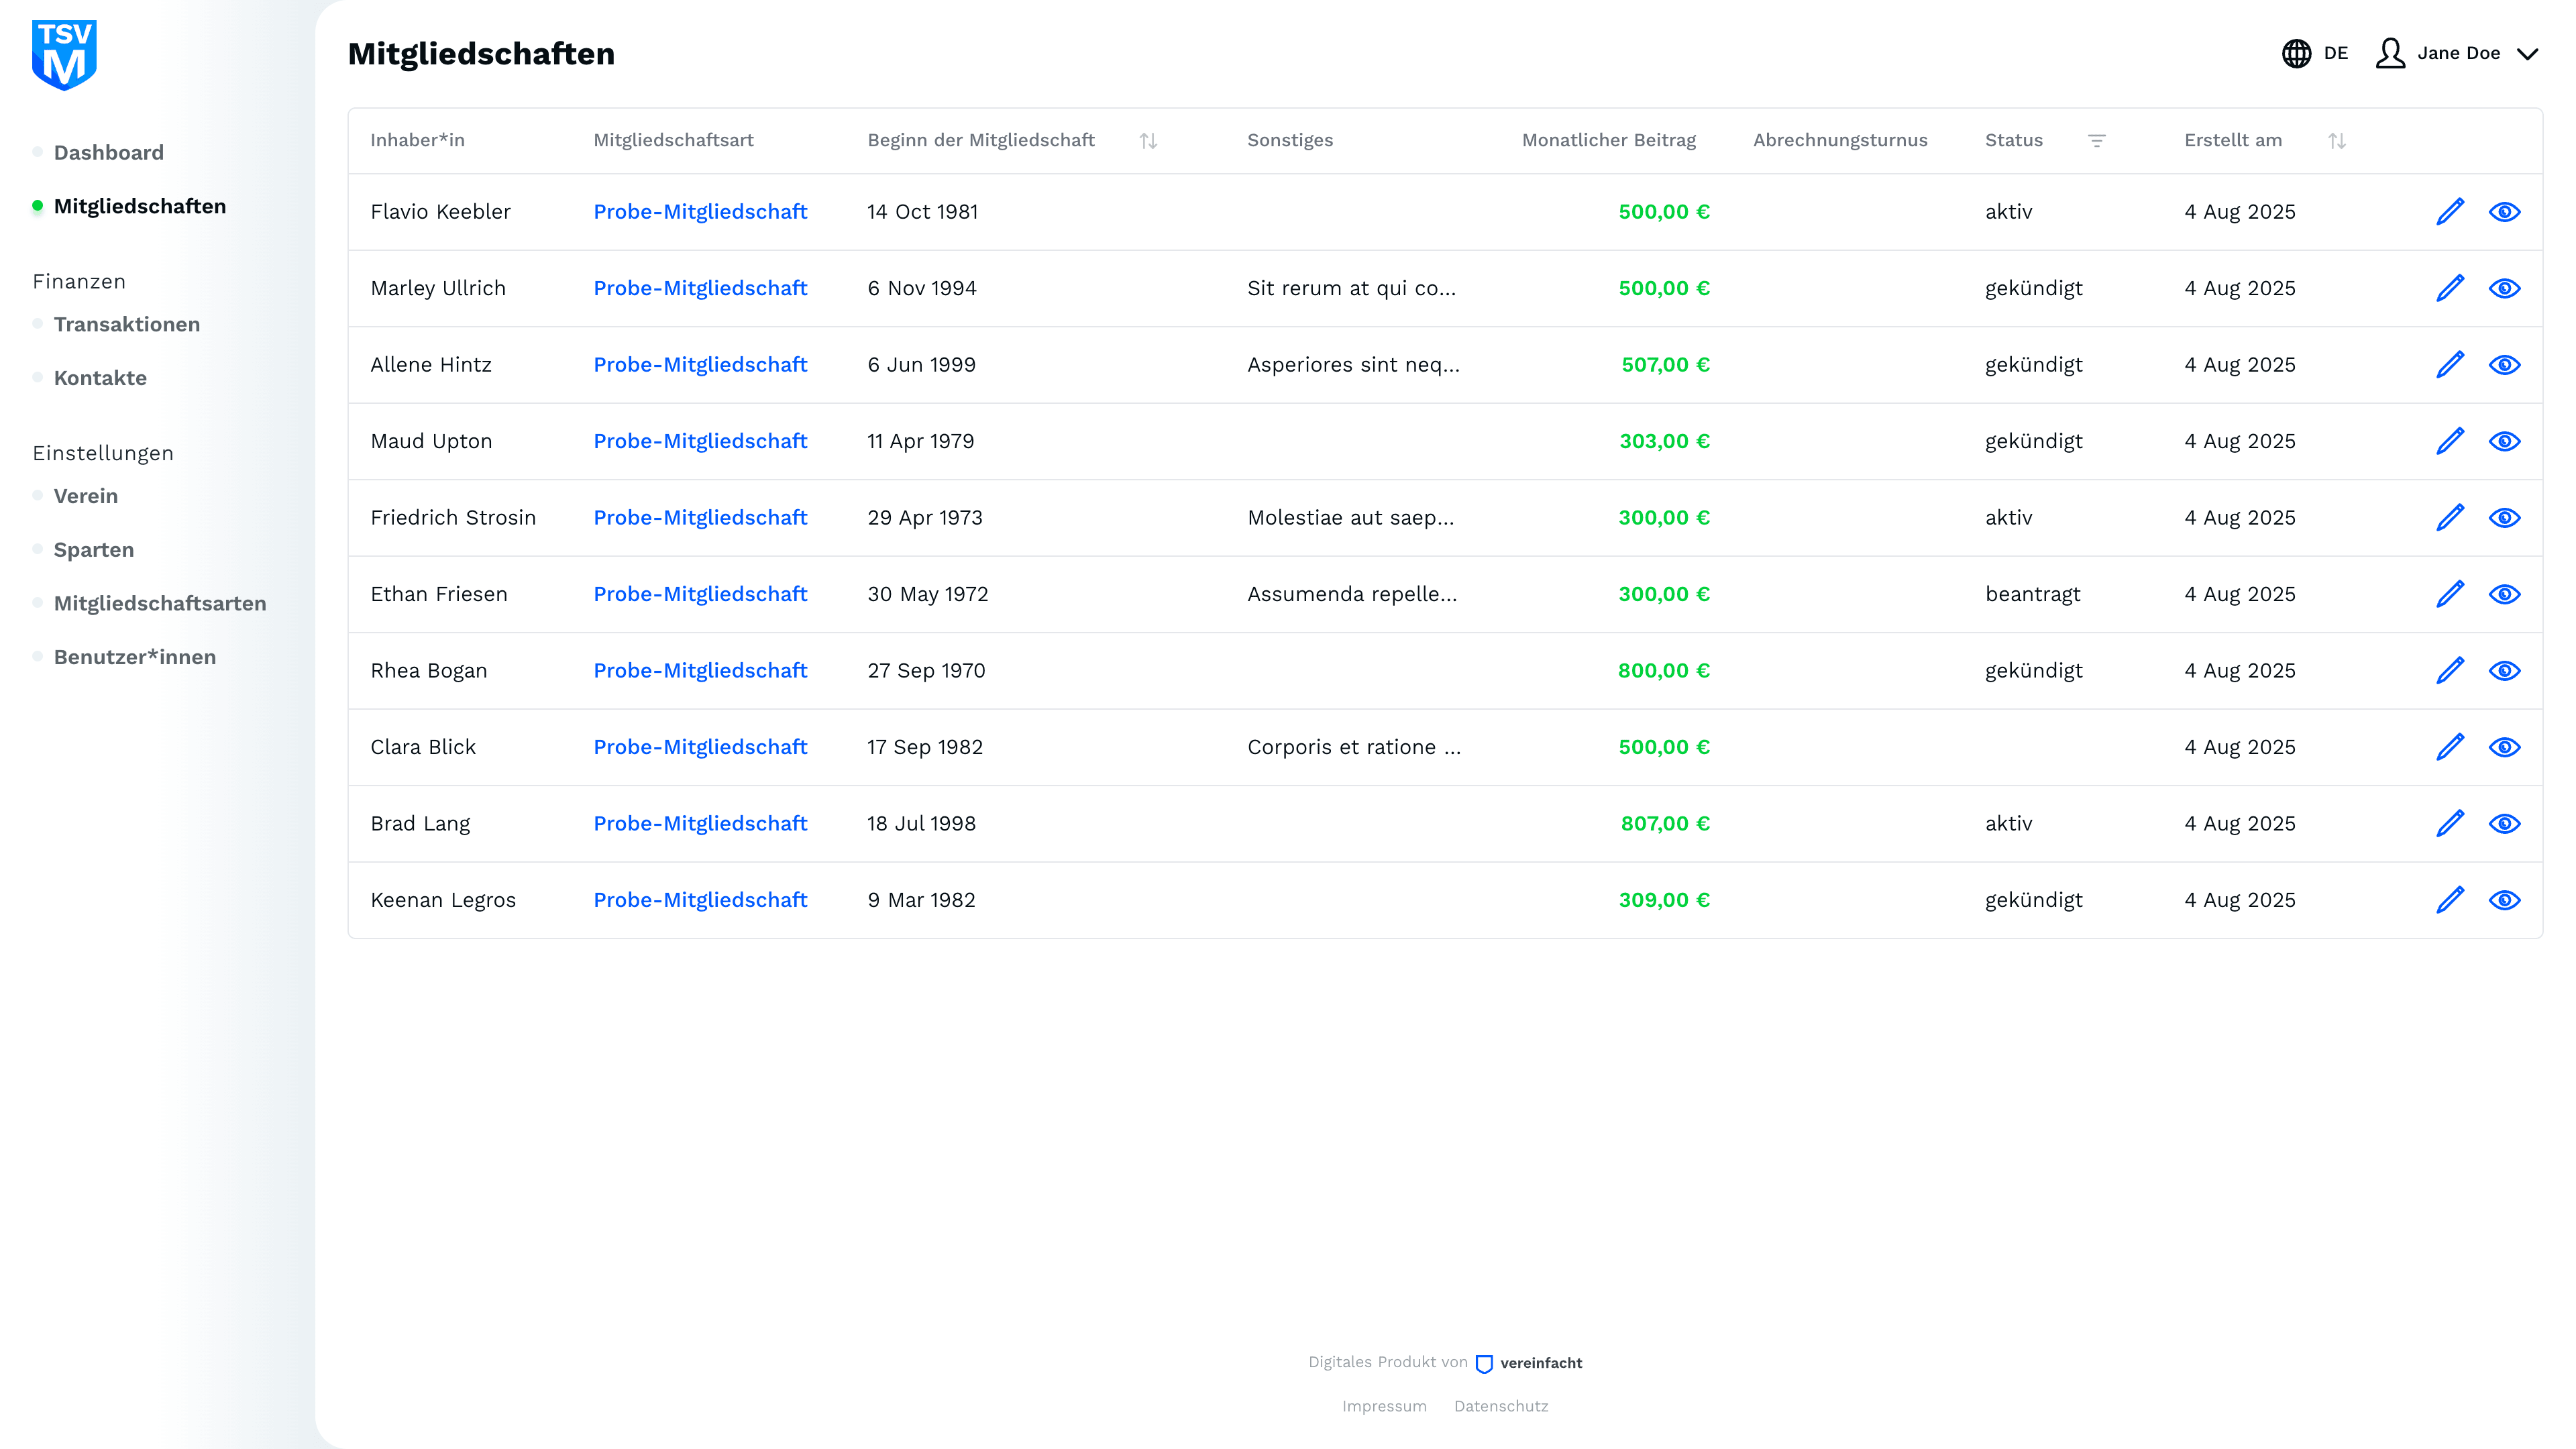Sort by Erstellt am column arrows
Viewport: 2576px width, 1449px height.
pyautogui.click(x=2336, y=141)
